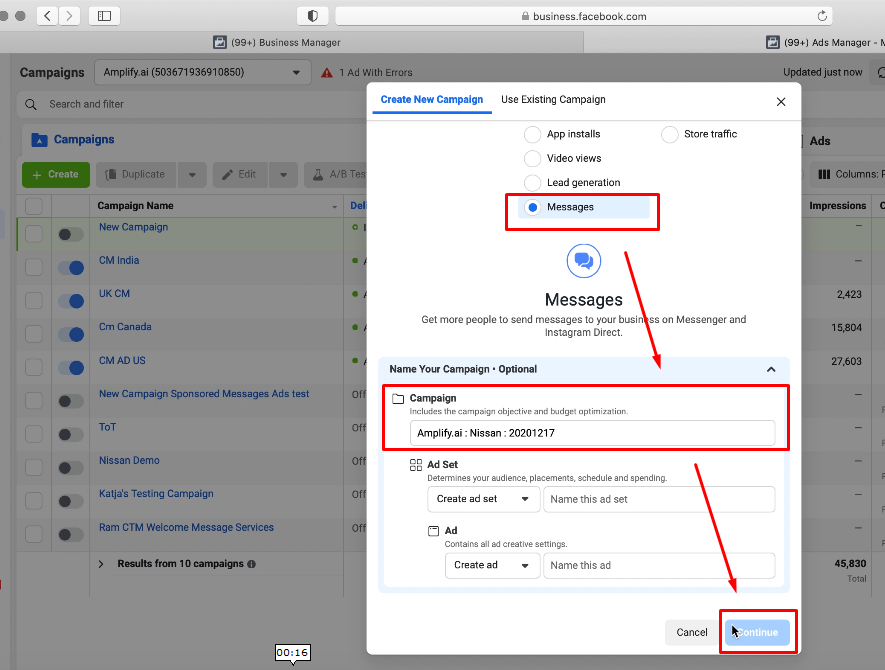
Task: Click the green Create button
Action: (56, 175)
